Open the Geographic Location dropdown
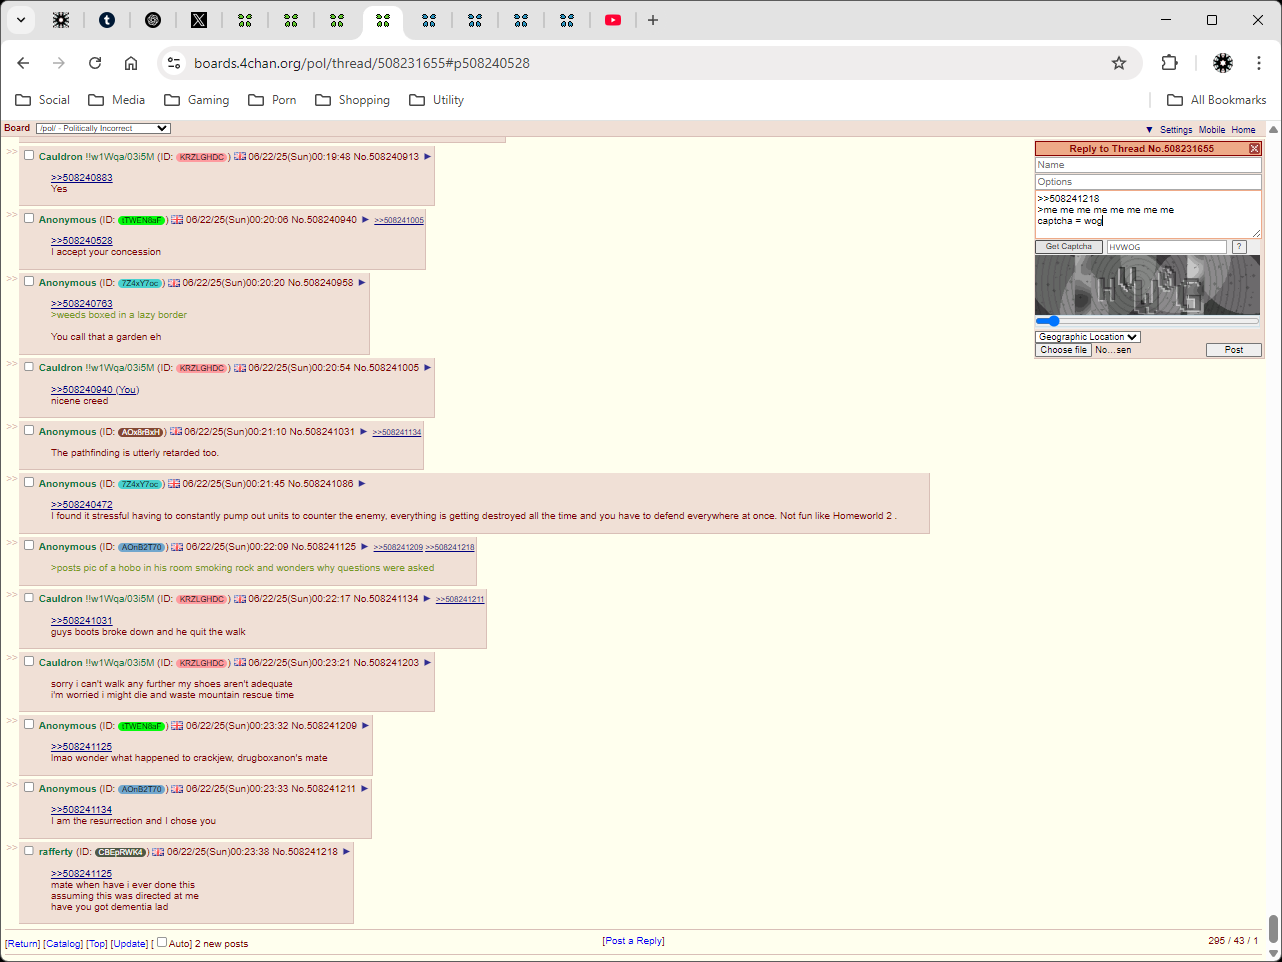 pos(1088,337)
